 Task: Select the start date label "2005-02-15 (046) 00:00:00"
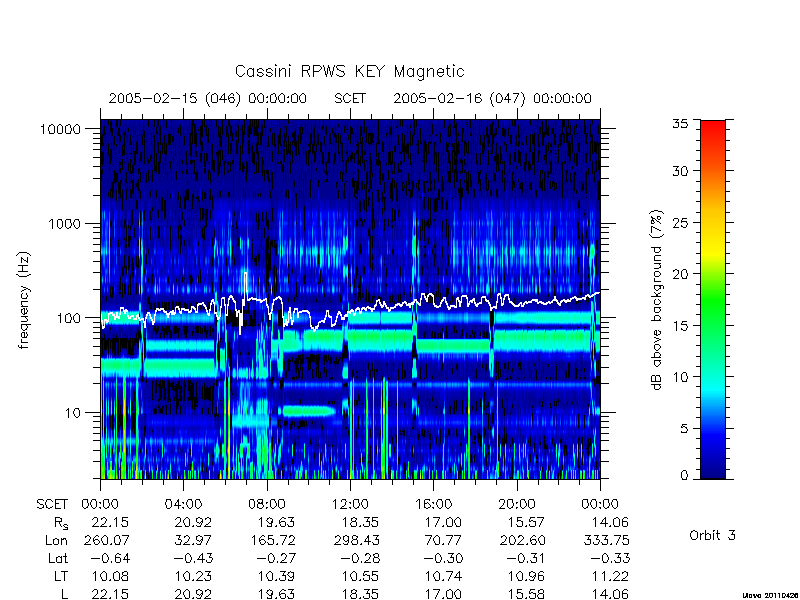tap(208, 98)
